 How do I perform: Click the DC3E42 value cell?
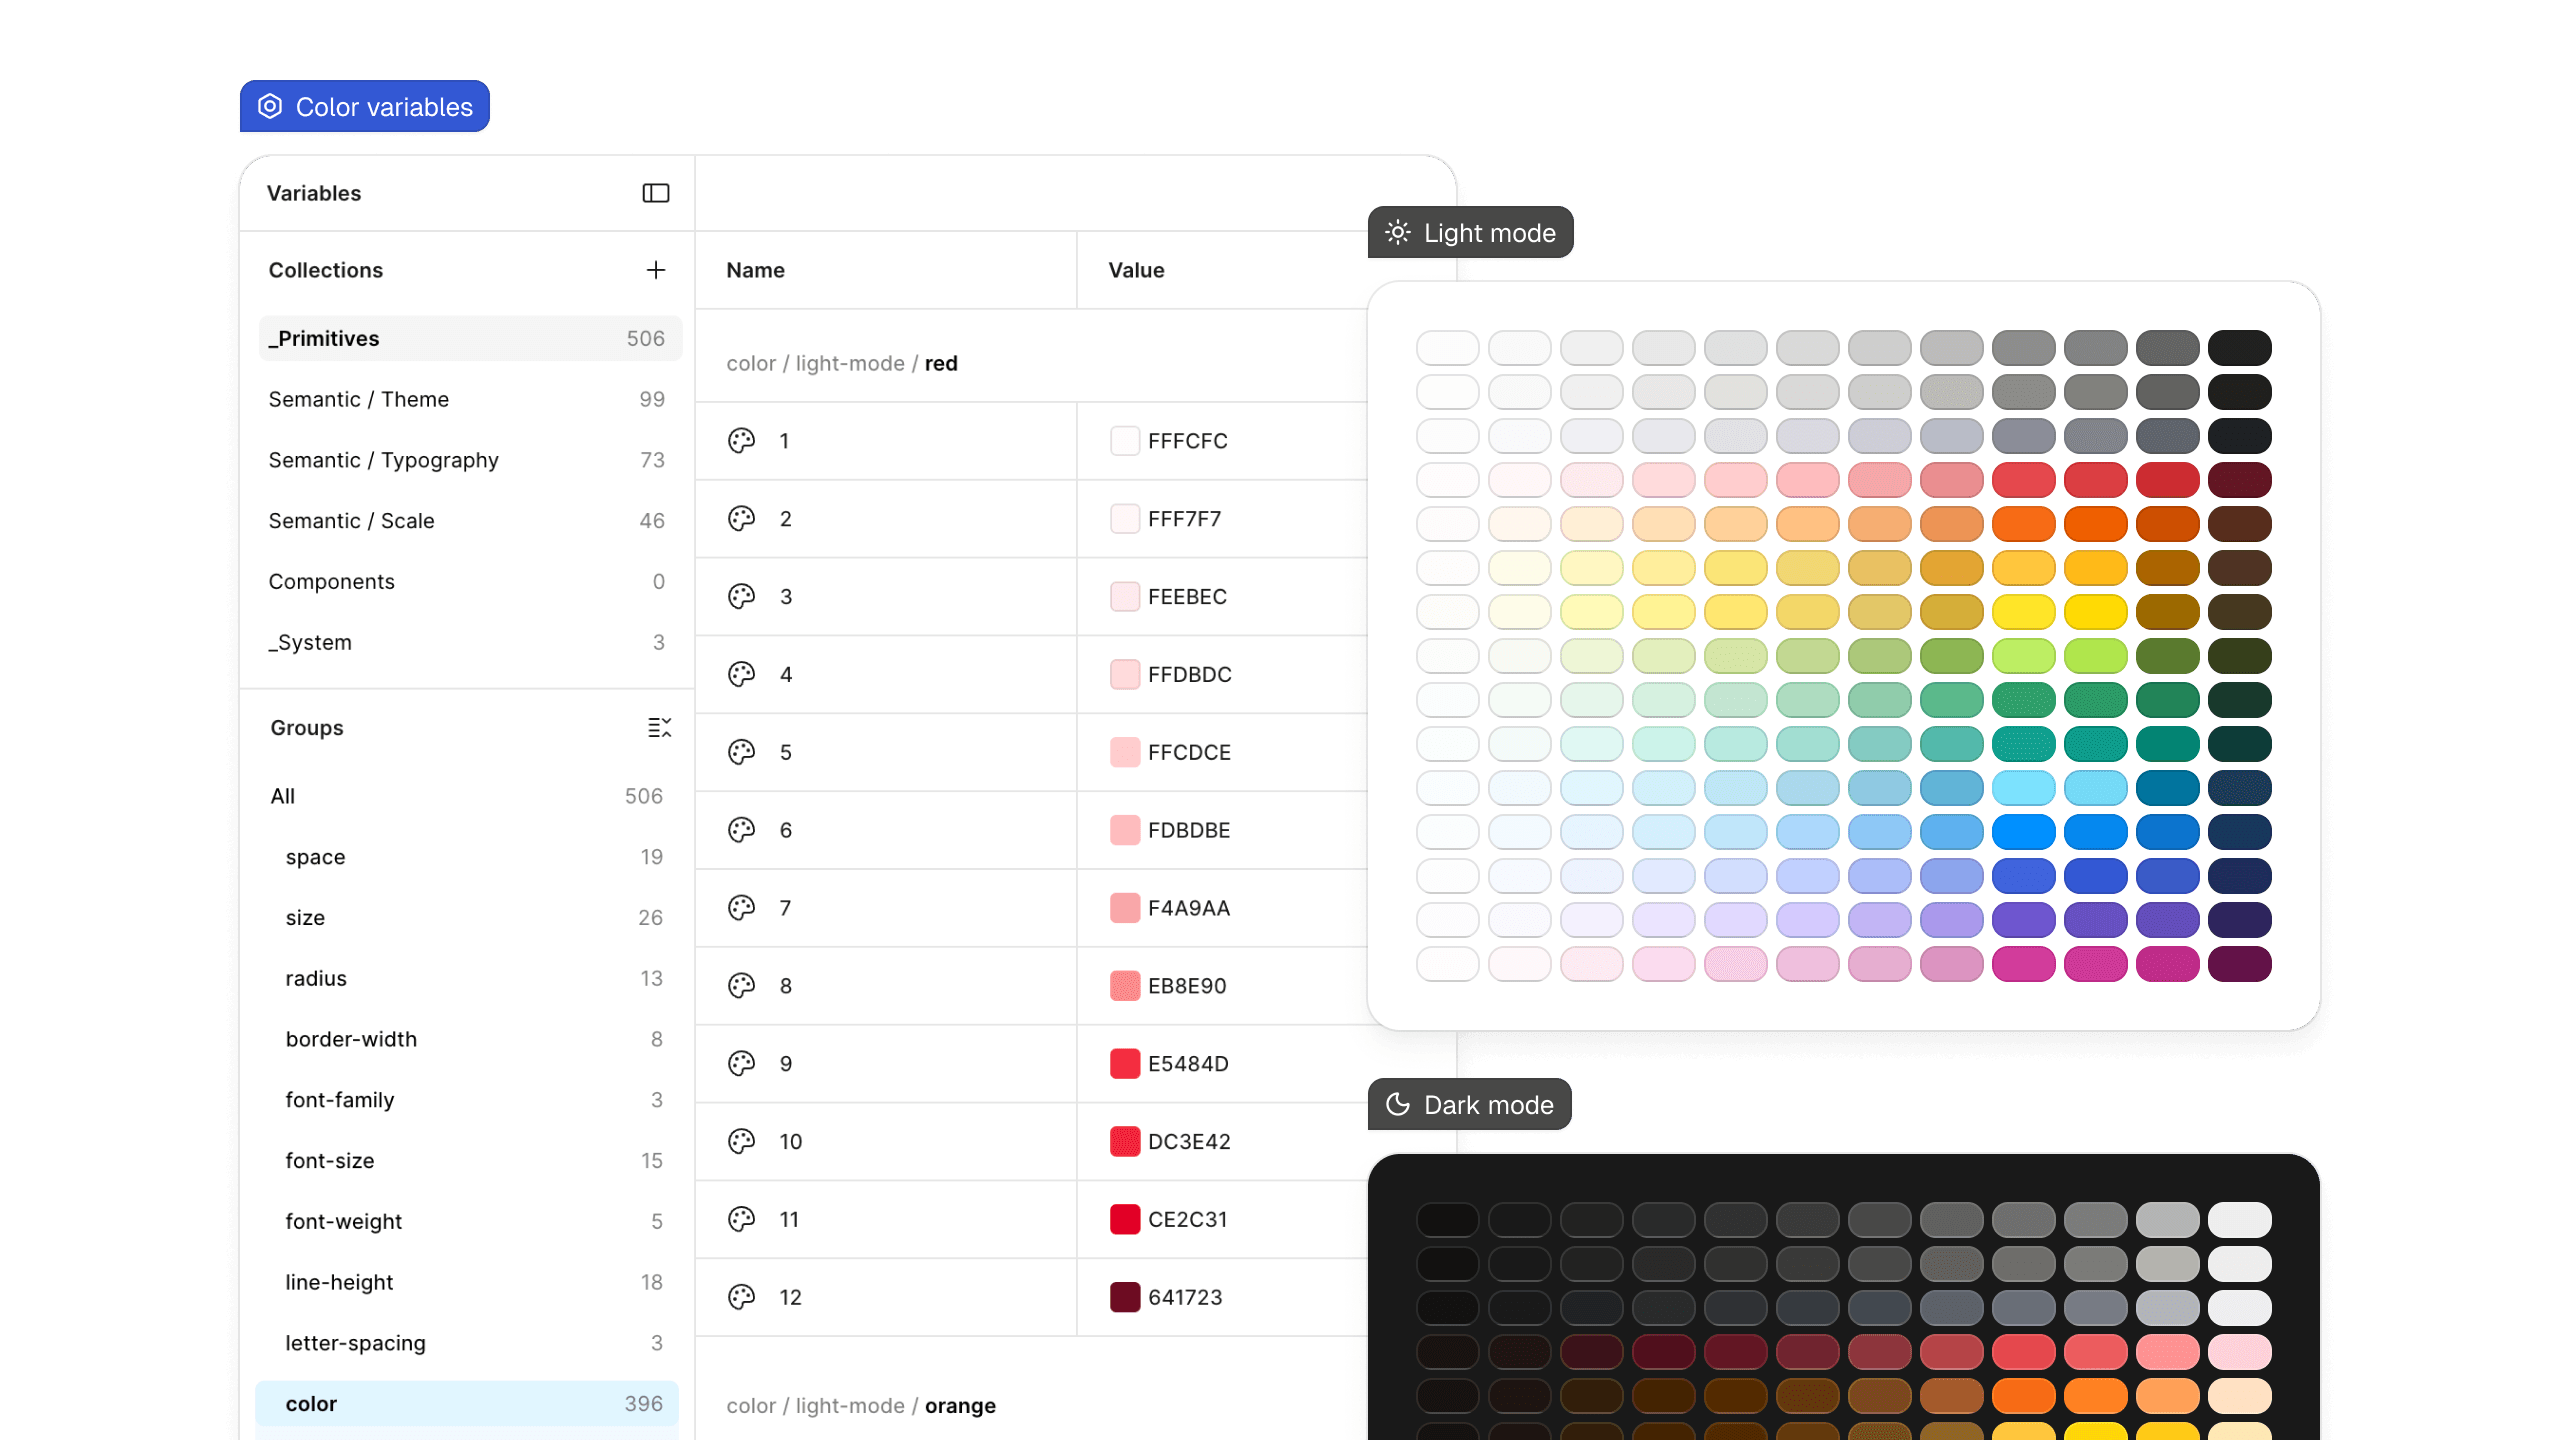click(1222, 1142)
